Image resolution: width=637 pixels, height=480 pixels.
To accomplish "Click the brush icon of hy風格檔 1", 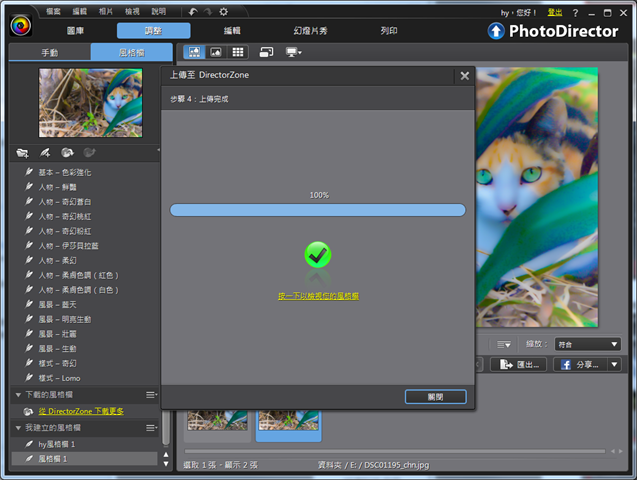I will coord(29,444).
